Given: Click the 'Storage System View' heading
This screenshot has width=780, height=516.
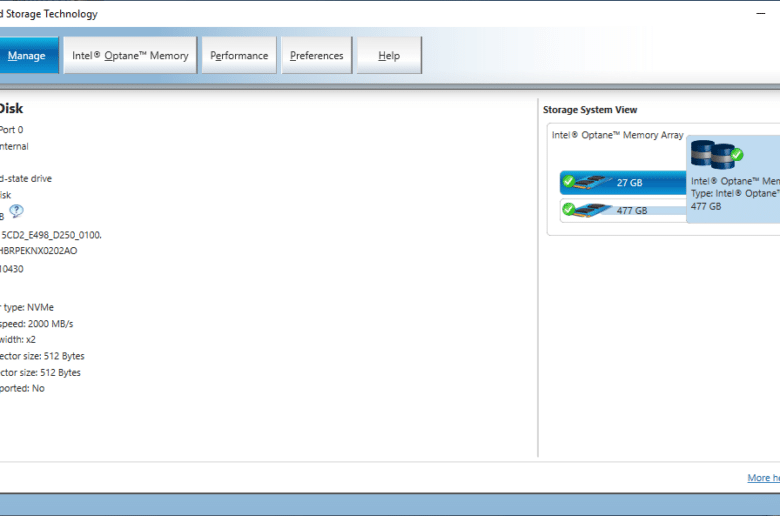Looking at the screenshot, I should [590, 109].
